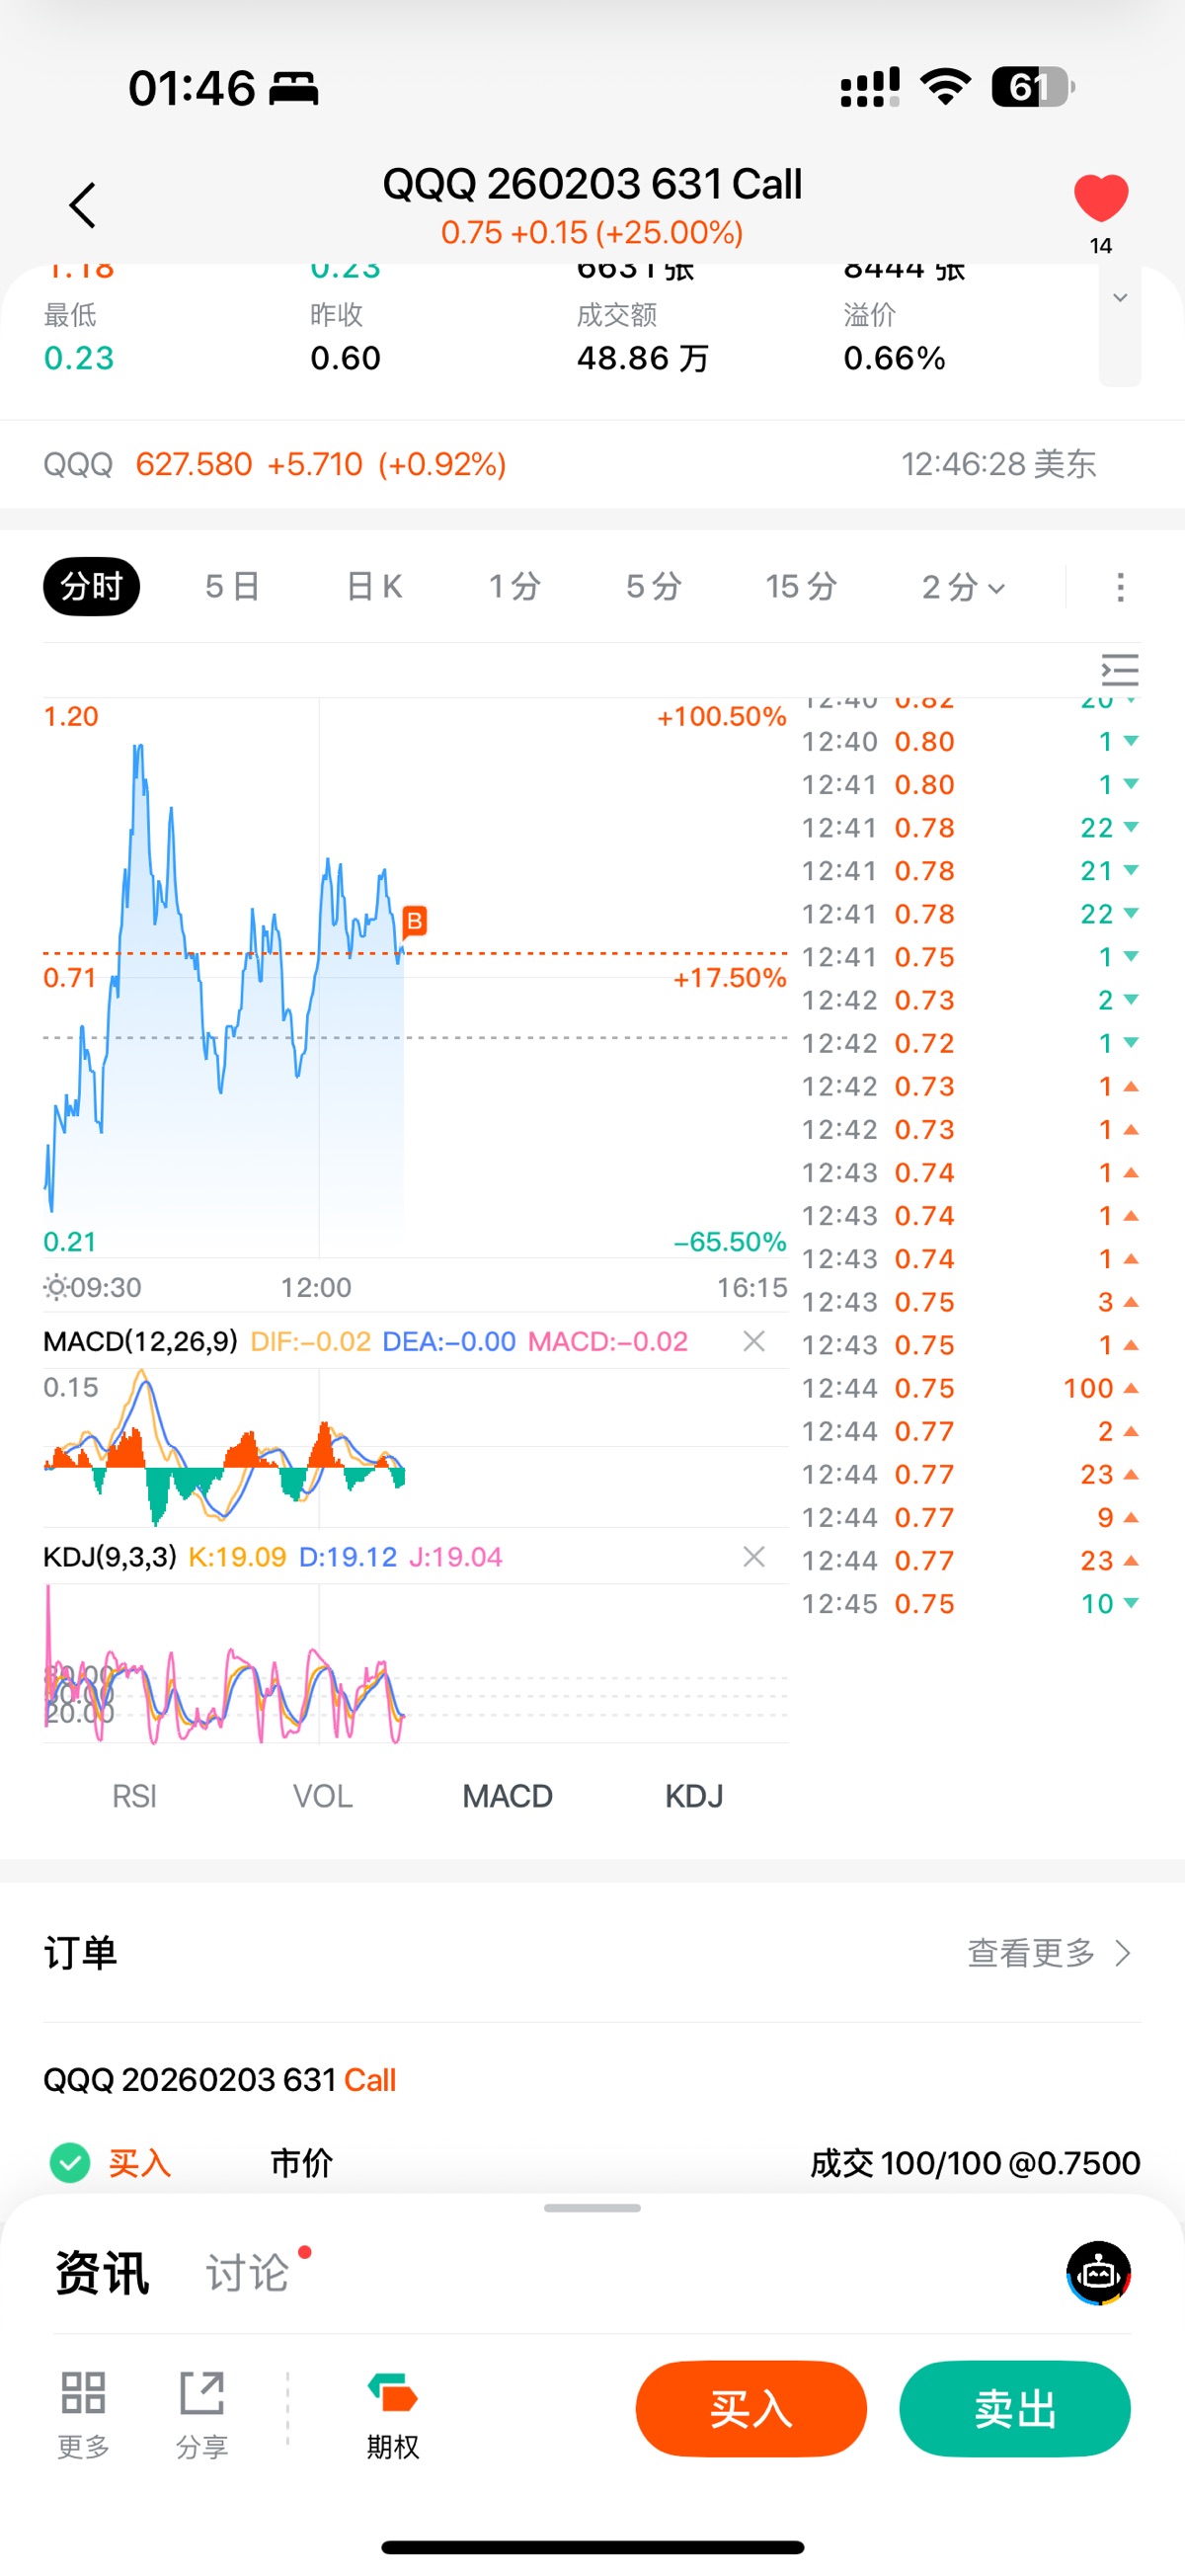Expand the quote details chevron
Image resolution: width=1185 pixels, height=2576 pixels.
(x=1120, y=298)
